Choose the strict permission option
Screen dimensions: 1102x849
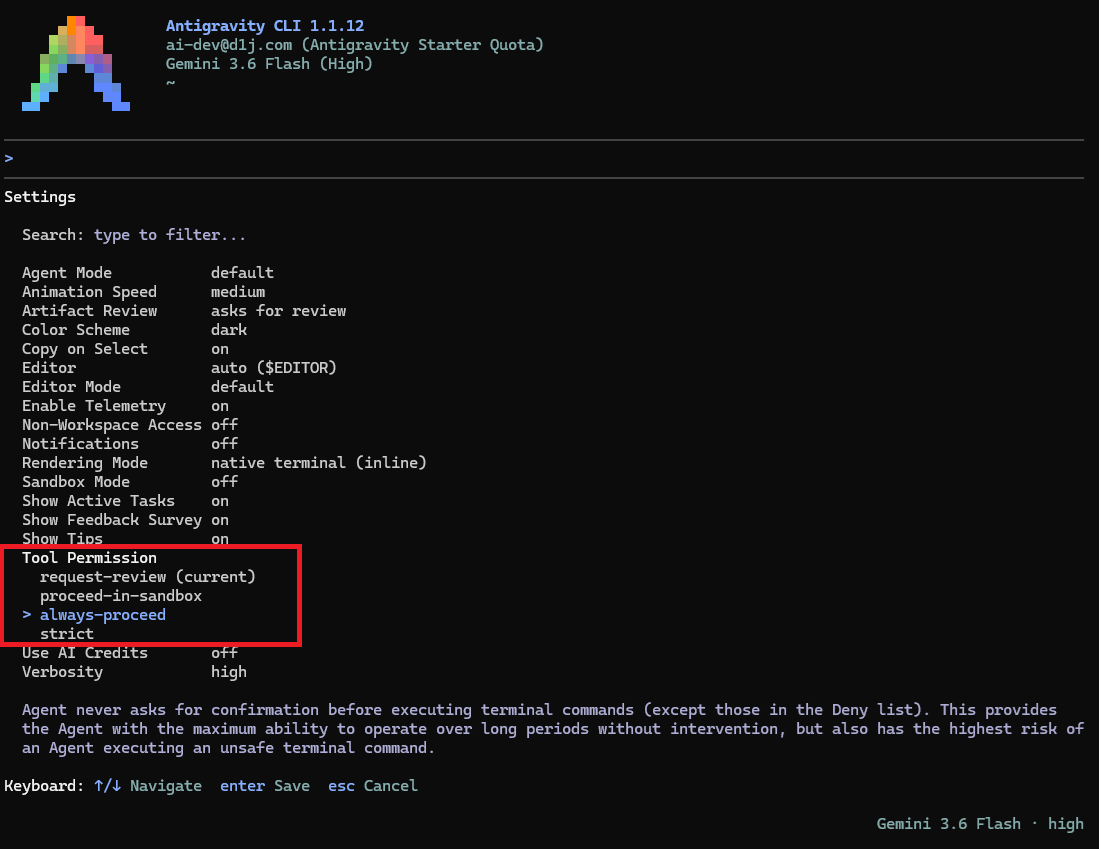tap(67, 633)
